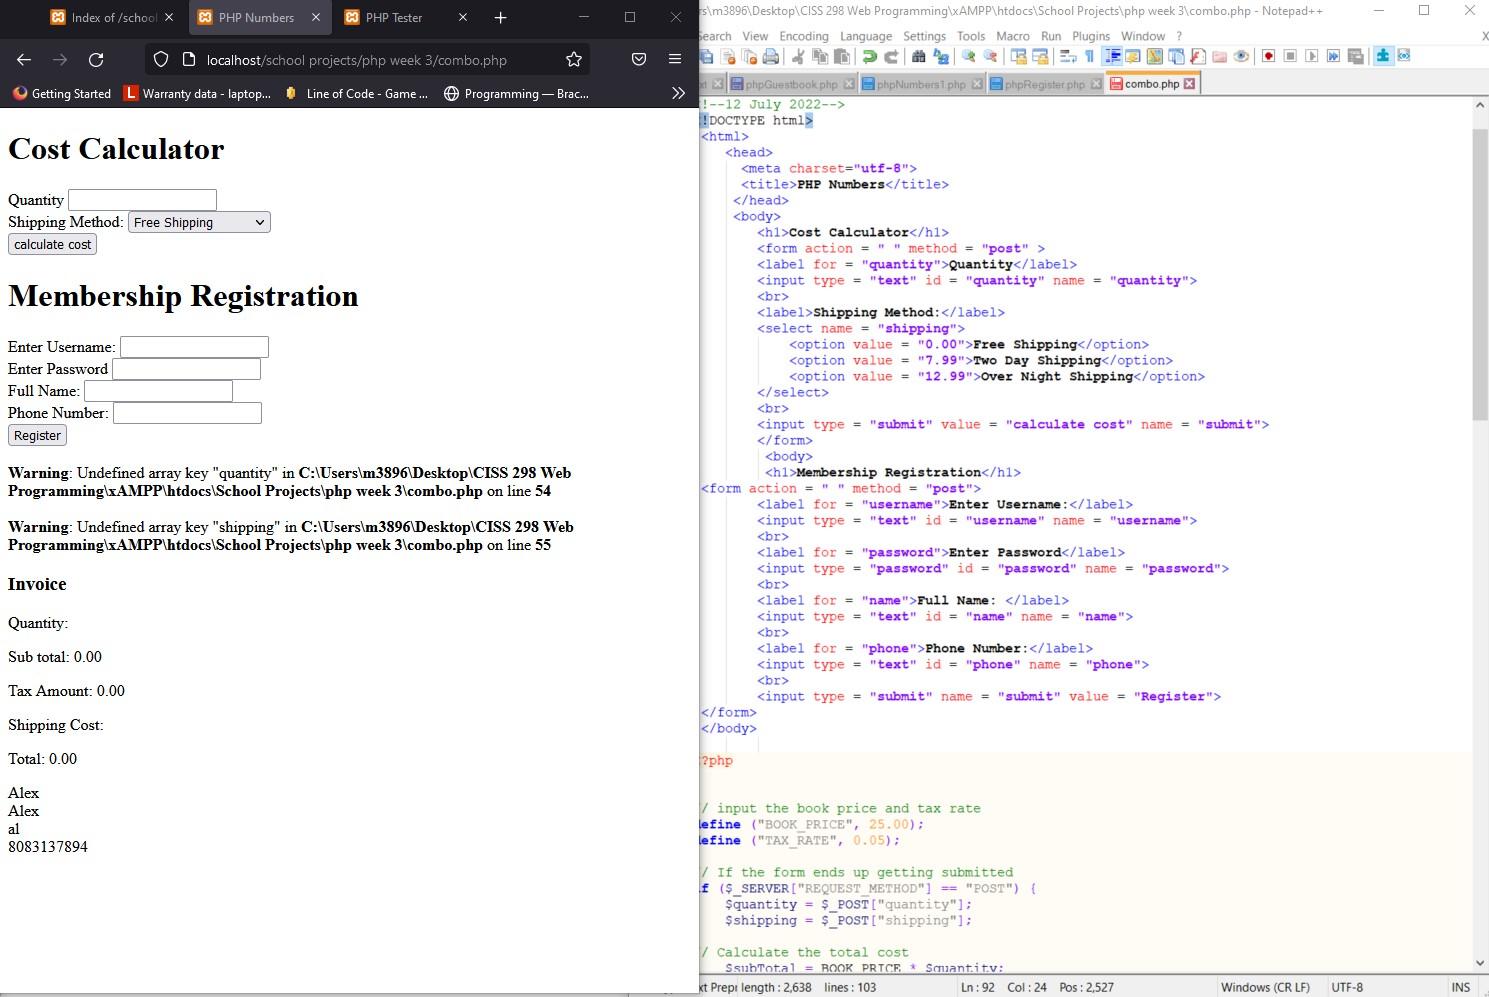Click the calculate cost button
This screenshot has width=1489, height=997.
(51, 244)
